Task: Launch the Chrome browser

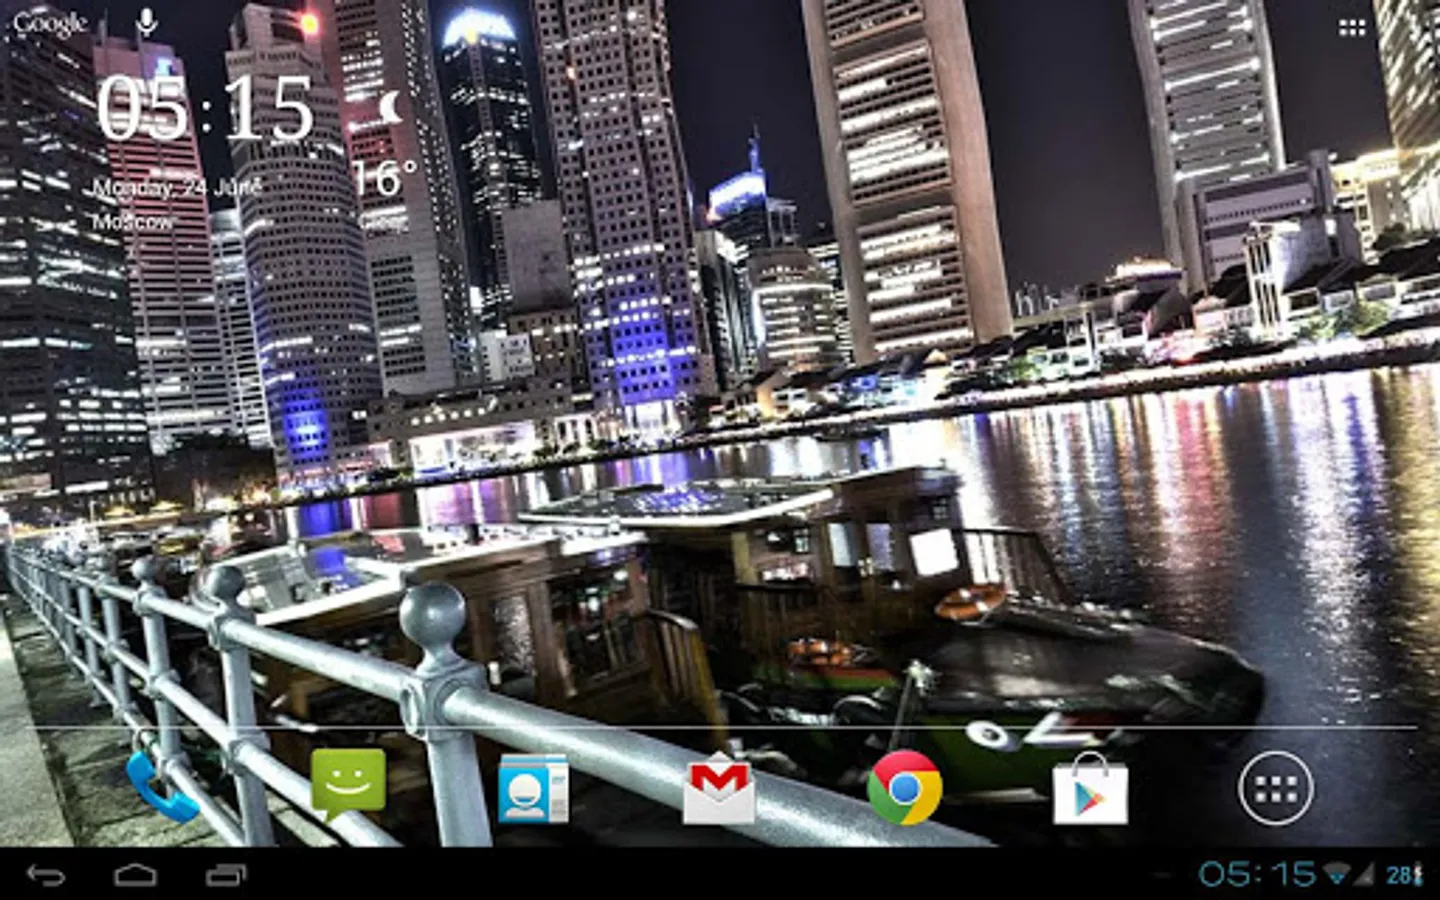Action: (904, 788)
